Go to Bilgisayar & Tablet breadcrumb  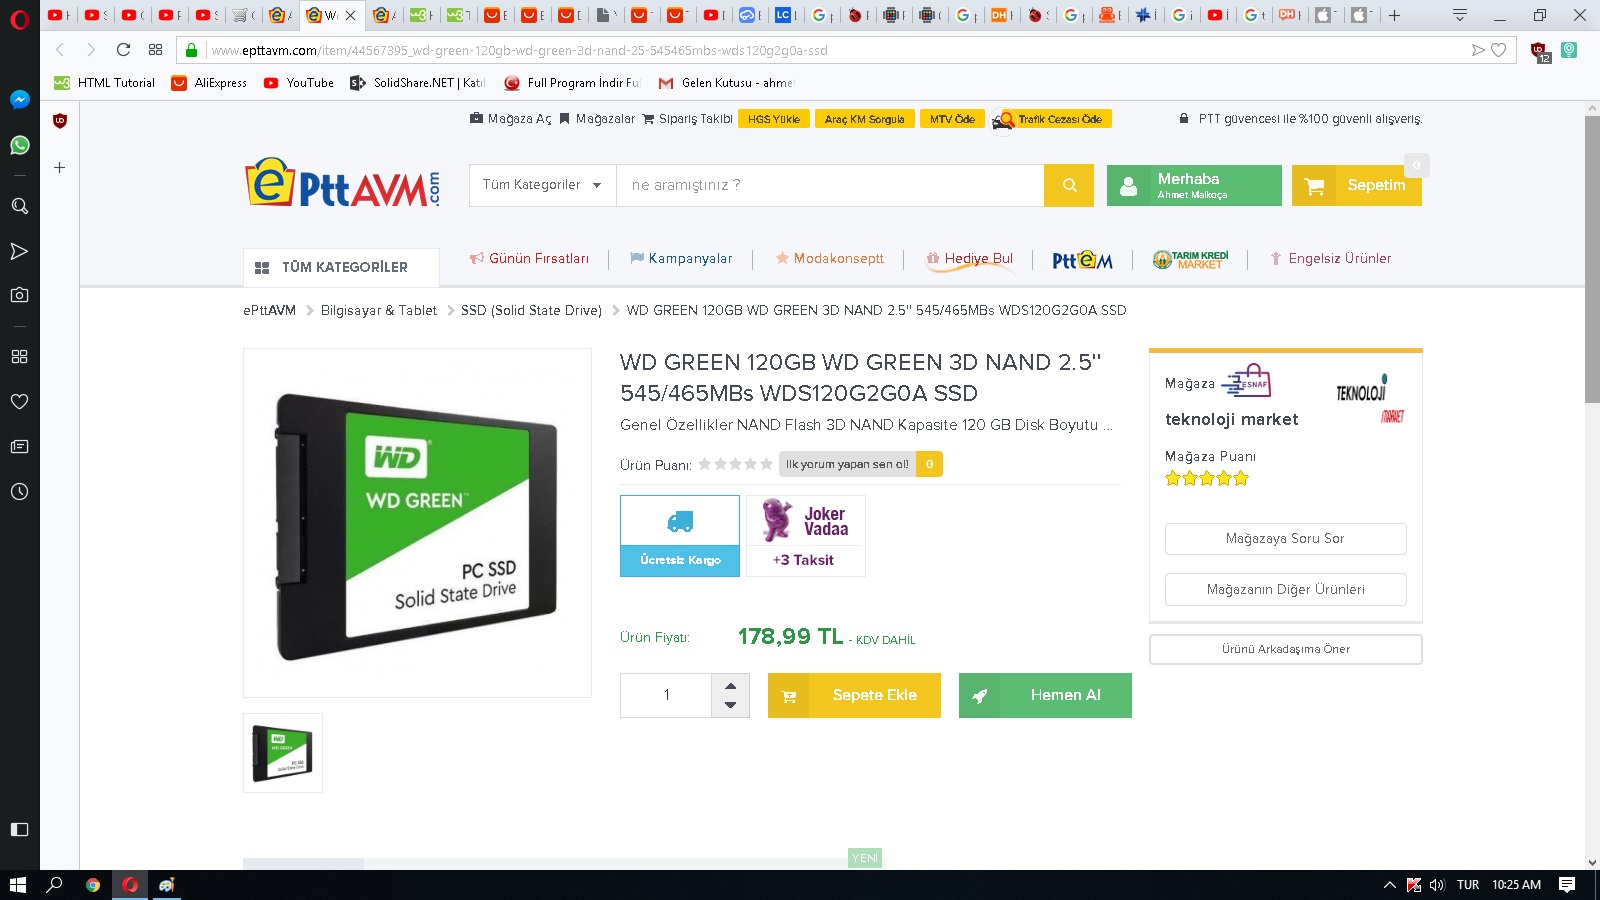pos(378,311)
